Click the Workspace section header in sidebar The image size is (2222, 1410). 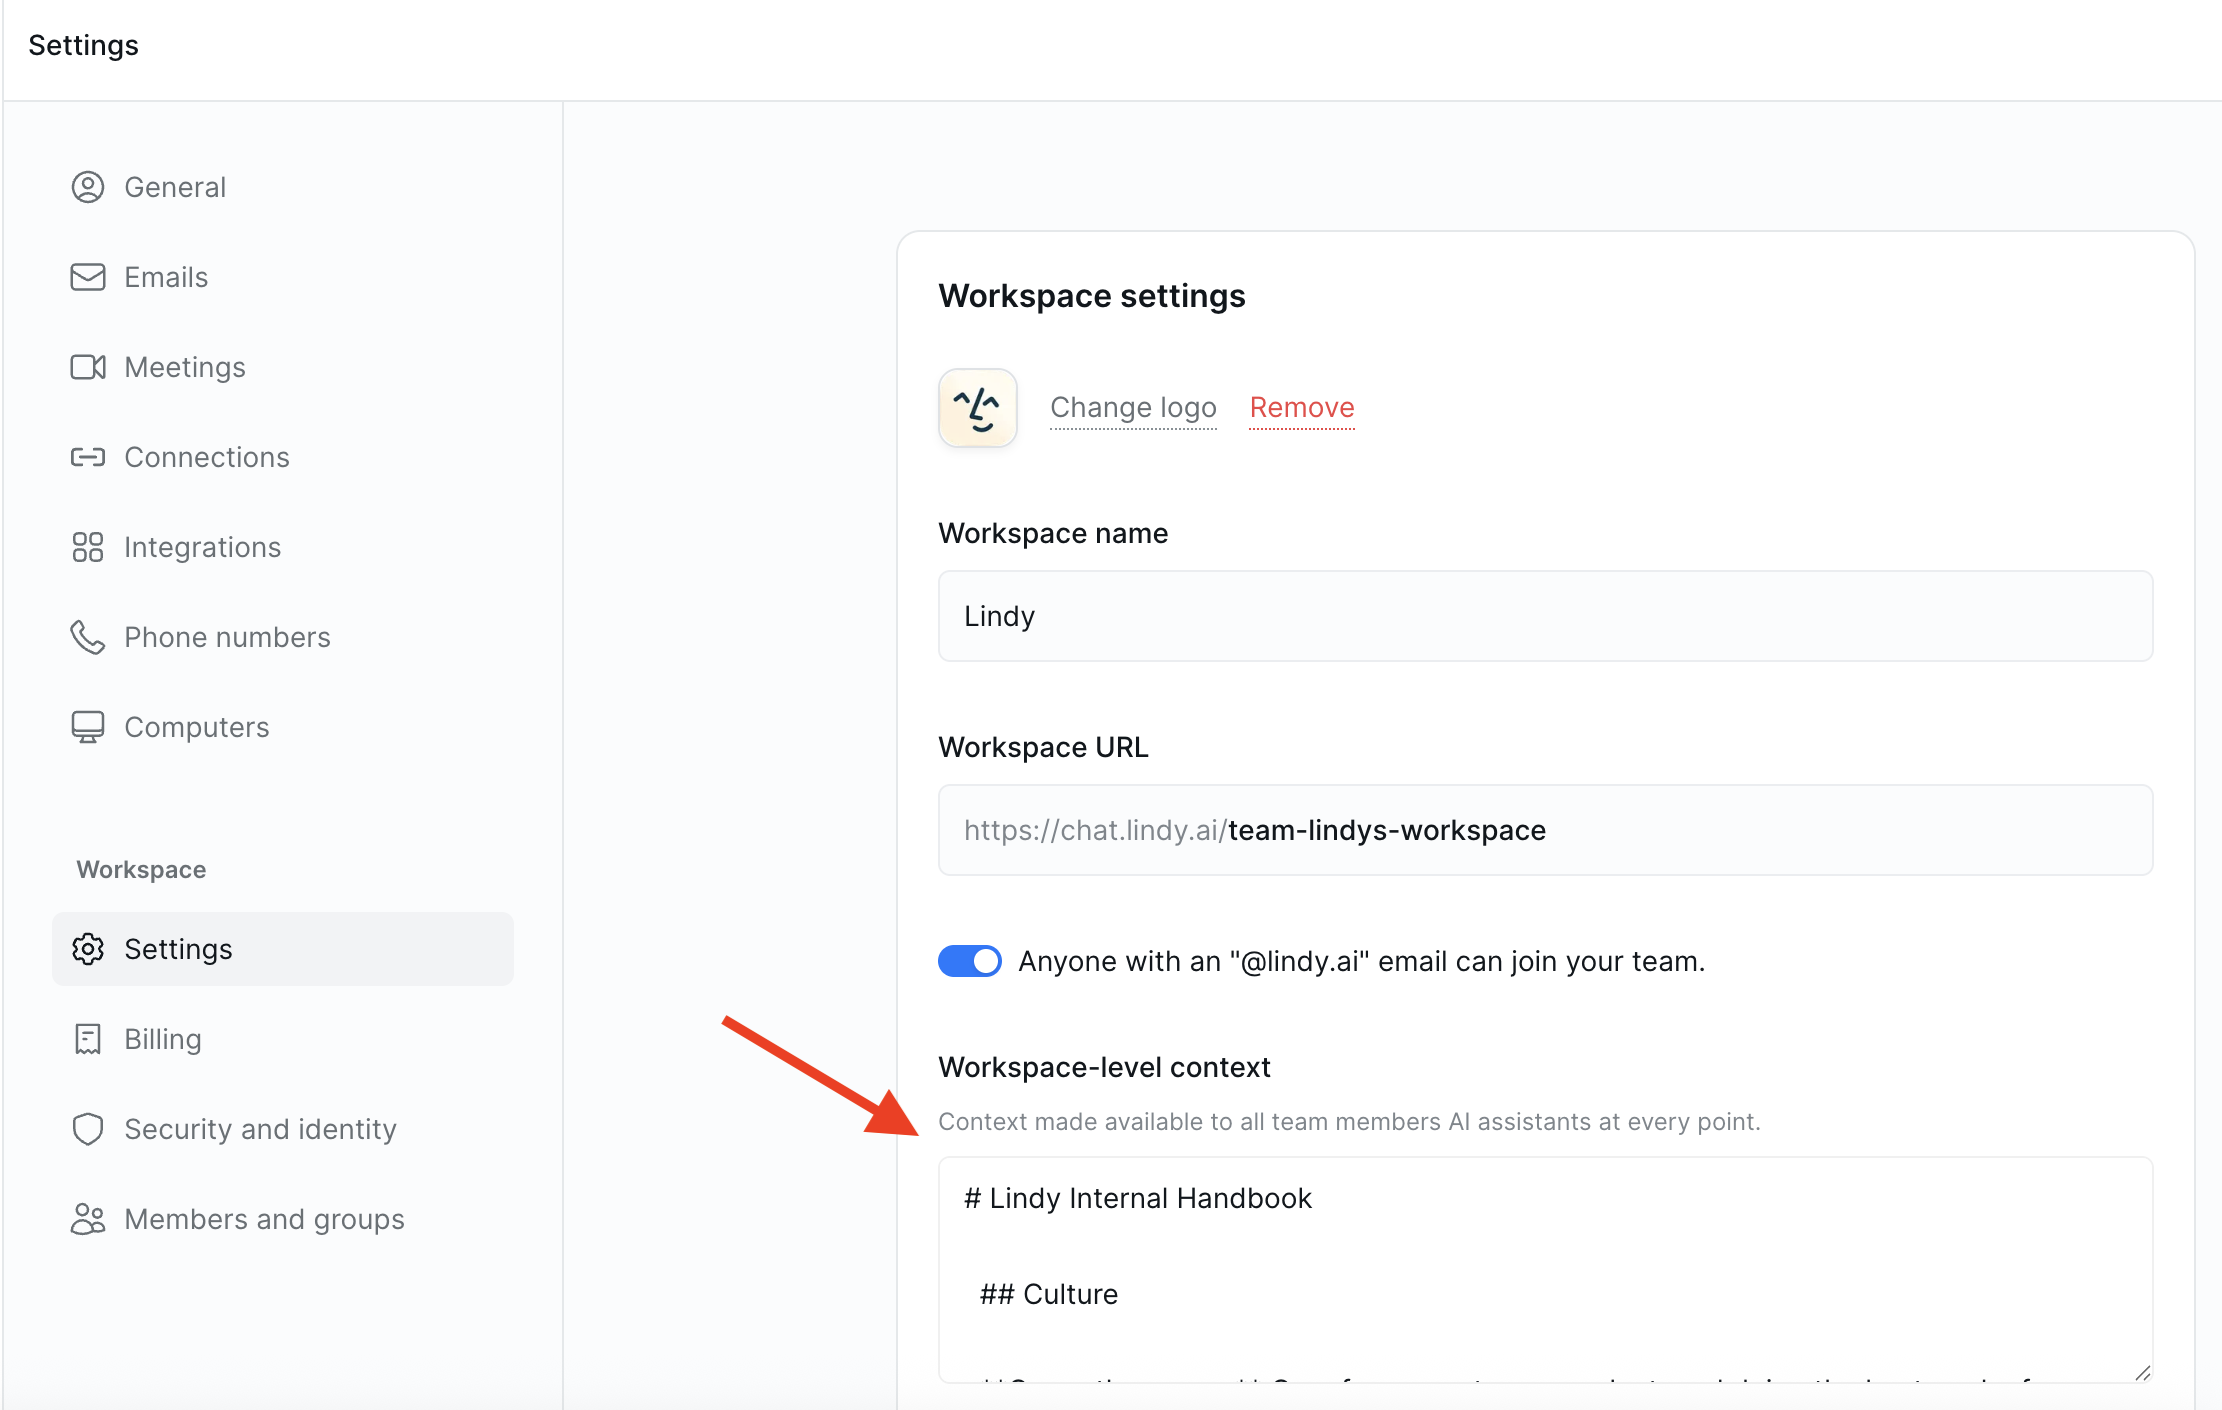(141, 870)
